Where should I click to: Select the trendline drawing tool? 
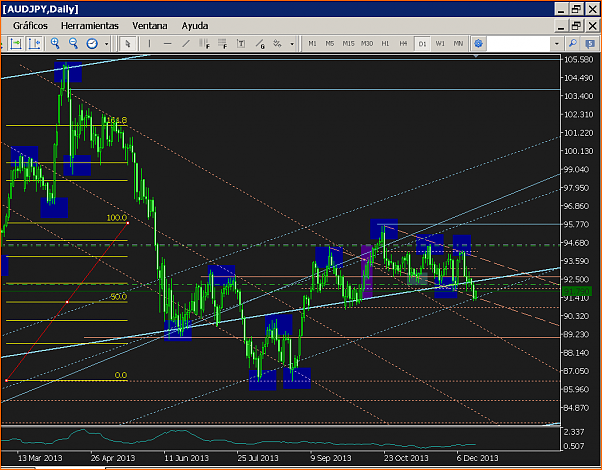pyautogui.click(x=186, y=44)
